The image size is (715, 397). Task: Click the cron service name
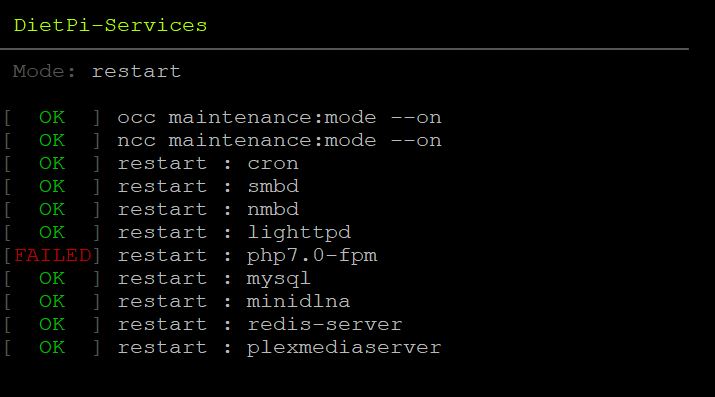coord(273,164)
